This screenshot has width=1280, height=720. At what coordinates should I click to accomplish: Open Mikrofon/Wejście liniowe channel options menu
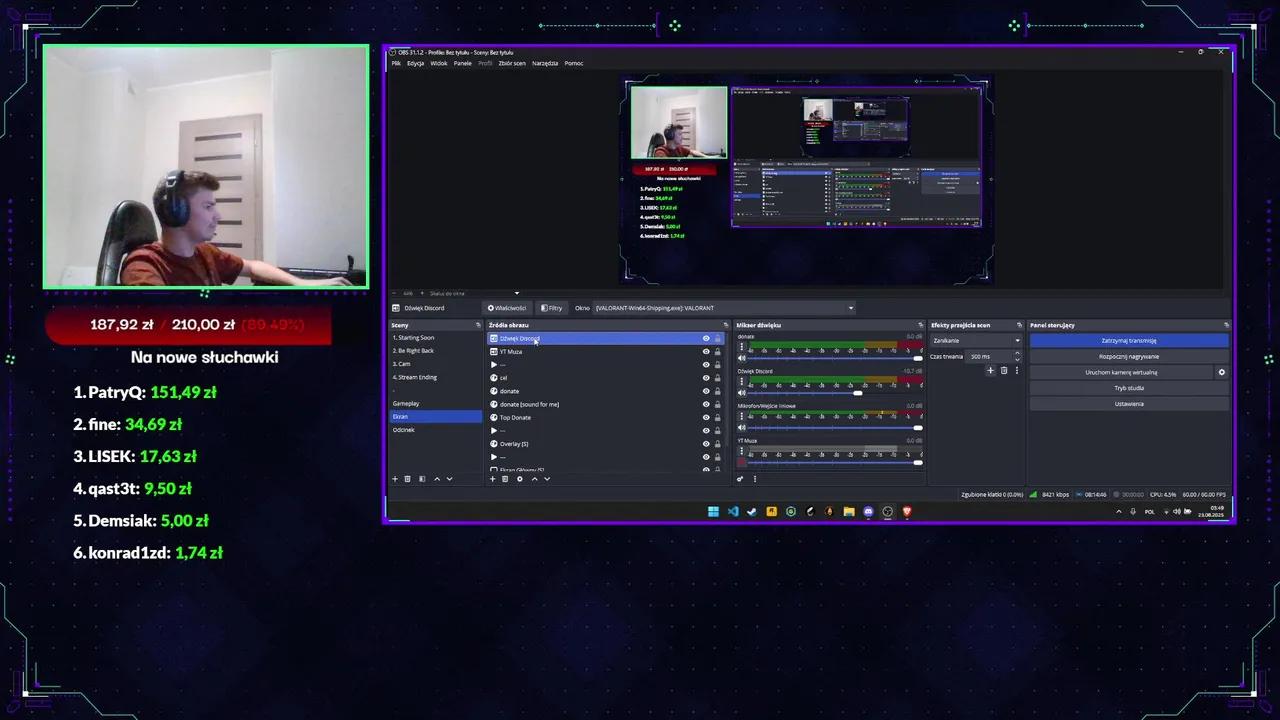click(x=741, y=417)
